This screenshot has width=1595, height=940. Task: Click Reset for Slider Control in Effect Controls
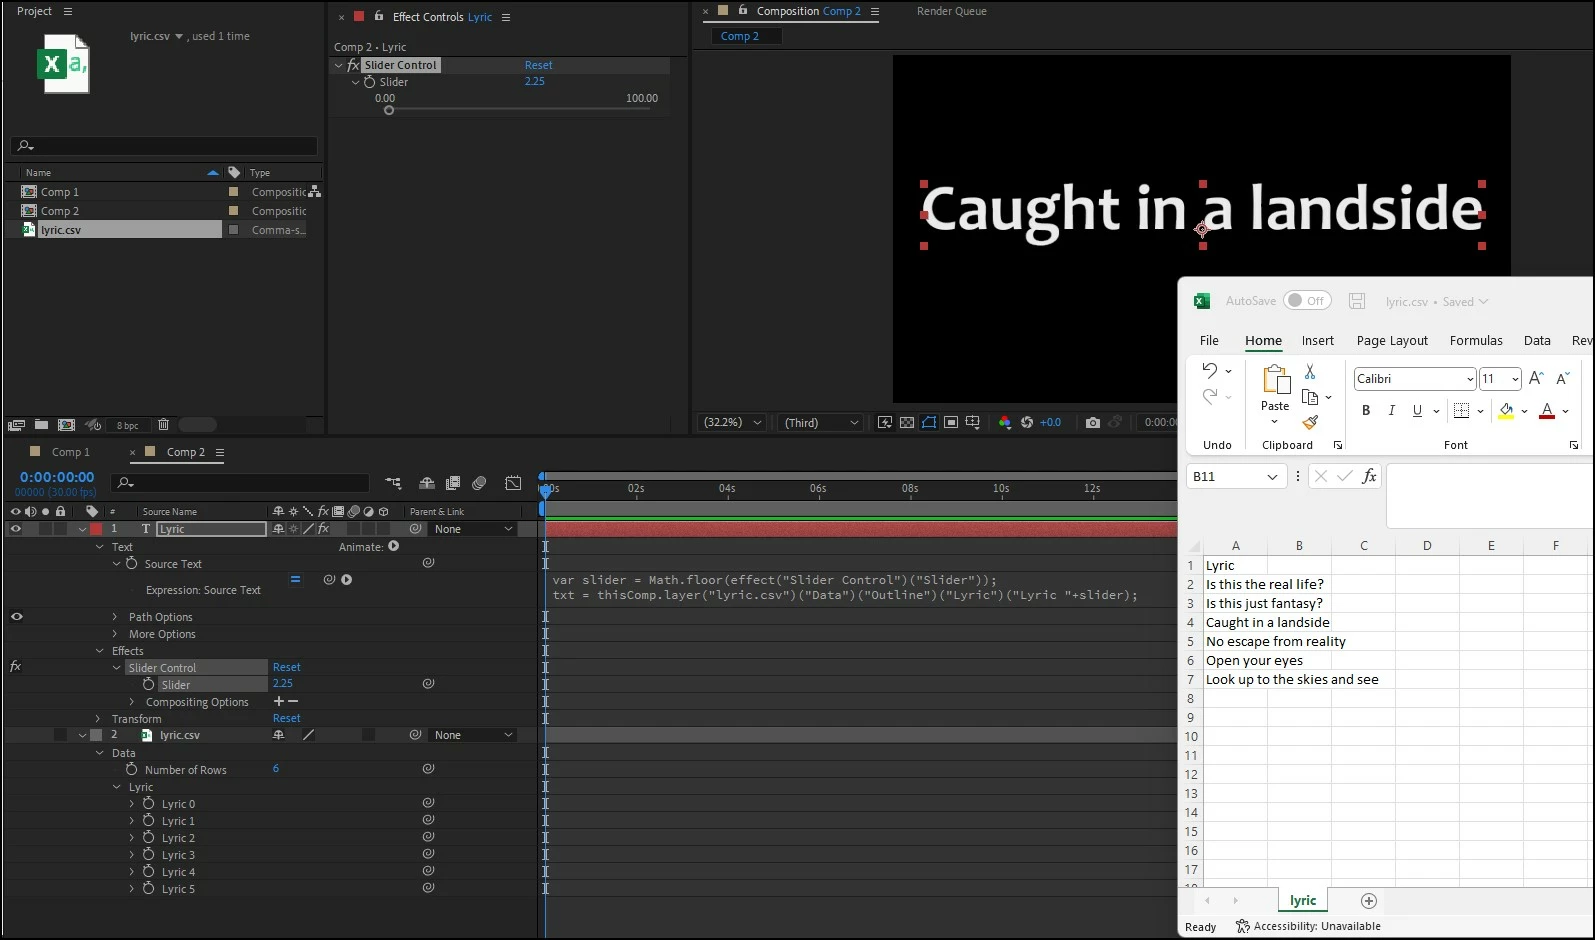click(x=538, y=65)
